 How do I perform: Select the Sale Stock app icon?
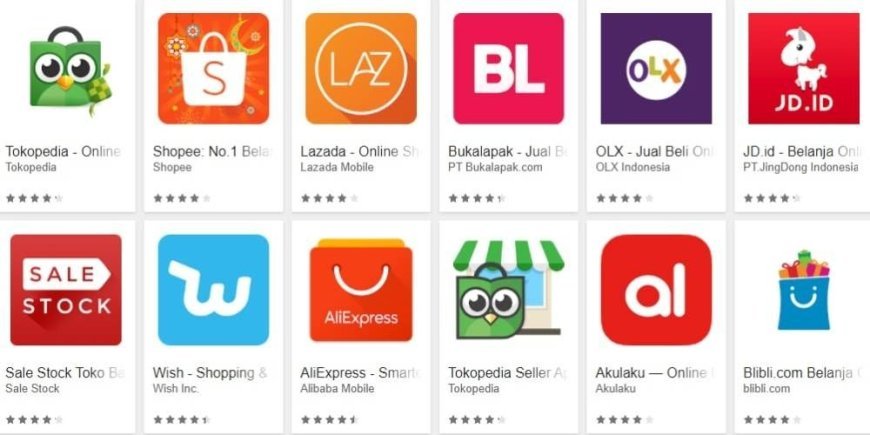pos(66,290)
